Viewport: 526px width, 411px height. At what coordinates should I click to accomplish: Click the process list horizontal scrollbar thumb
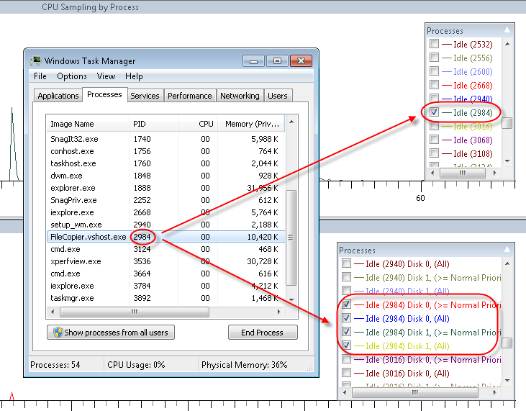pos(135,312)
